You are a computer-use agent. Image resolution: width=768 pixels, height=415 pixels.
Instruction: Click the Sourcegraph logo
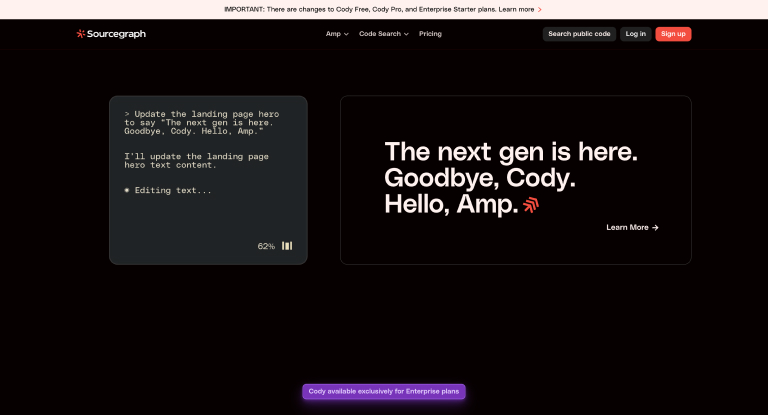point(111,34)
